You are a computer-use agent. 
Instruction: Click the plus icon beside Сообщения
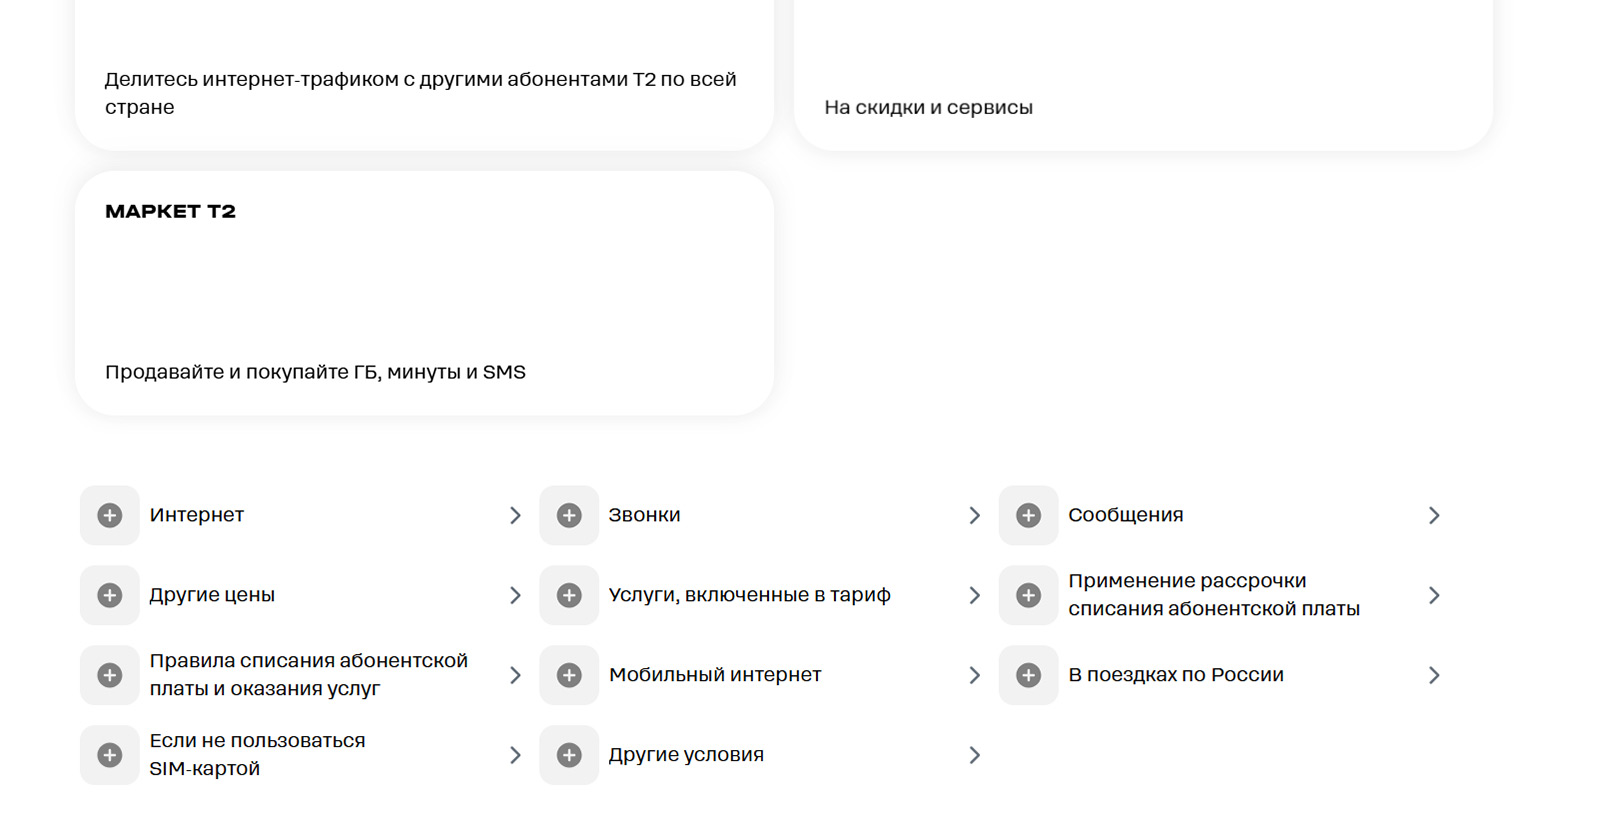pyautogui.click(x=1028, y=515)
